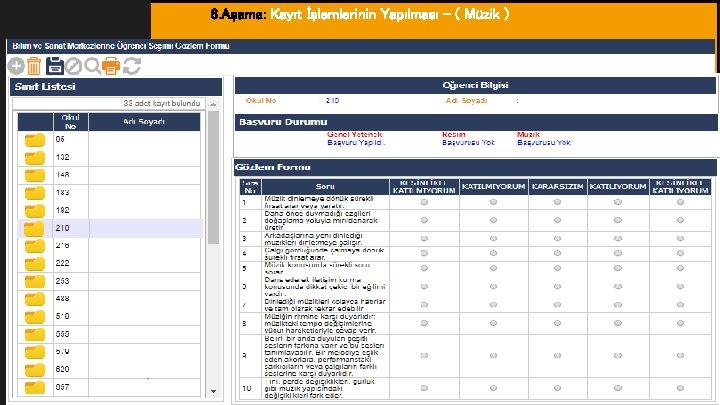The width and height of the screenshot is (720, 405).
Task: Select Kararsızım for question 6
Action: click(x=557, y=287)
